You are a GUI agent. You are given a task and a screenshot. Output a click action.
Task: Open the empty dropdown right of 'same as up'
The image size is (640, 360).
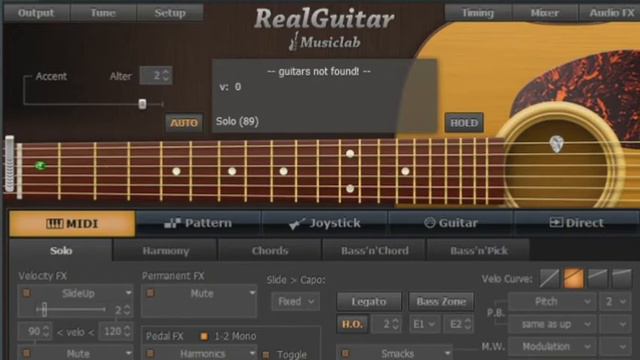[615, 324]
